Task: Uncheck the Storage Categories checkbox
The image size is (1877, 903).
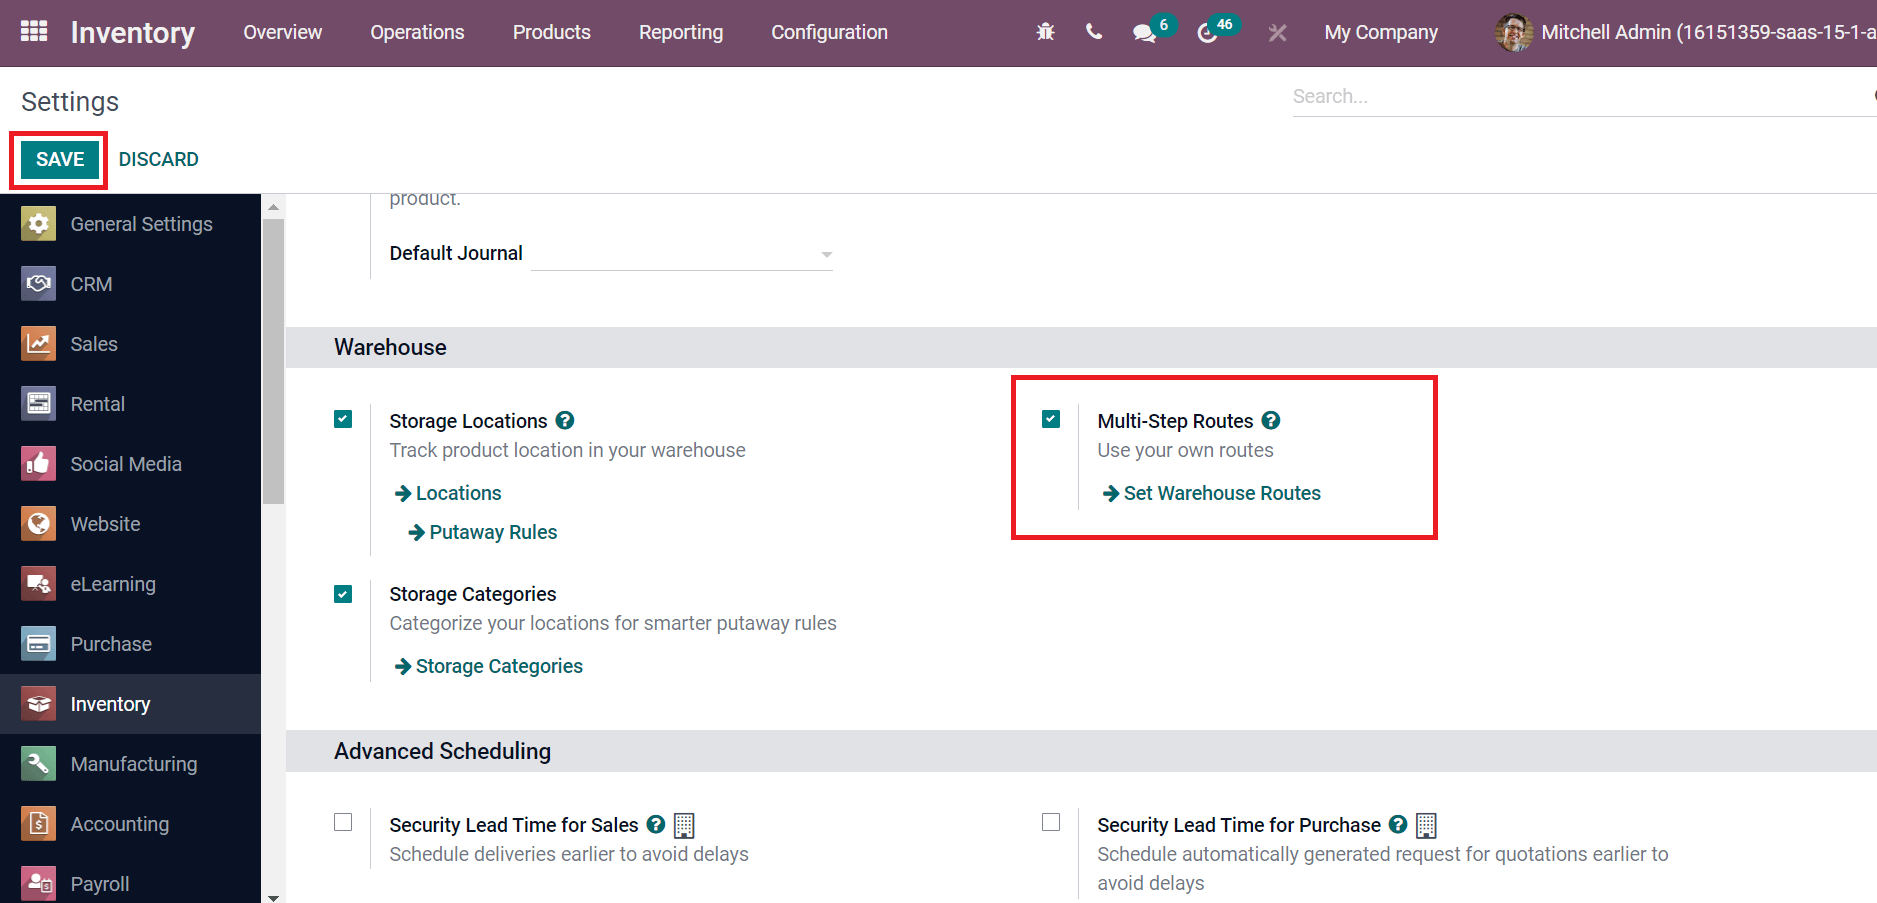Action: pos(343,594)
